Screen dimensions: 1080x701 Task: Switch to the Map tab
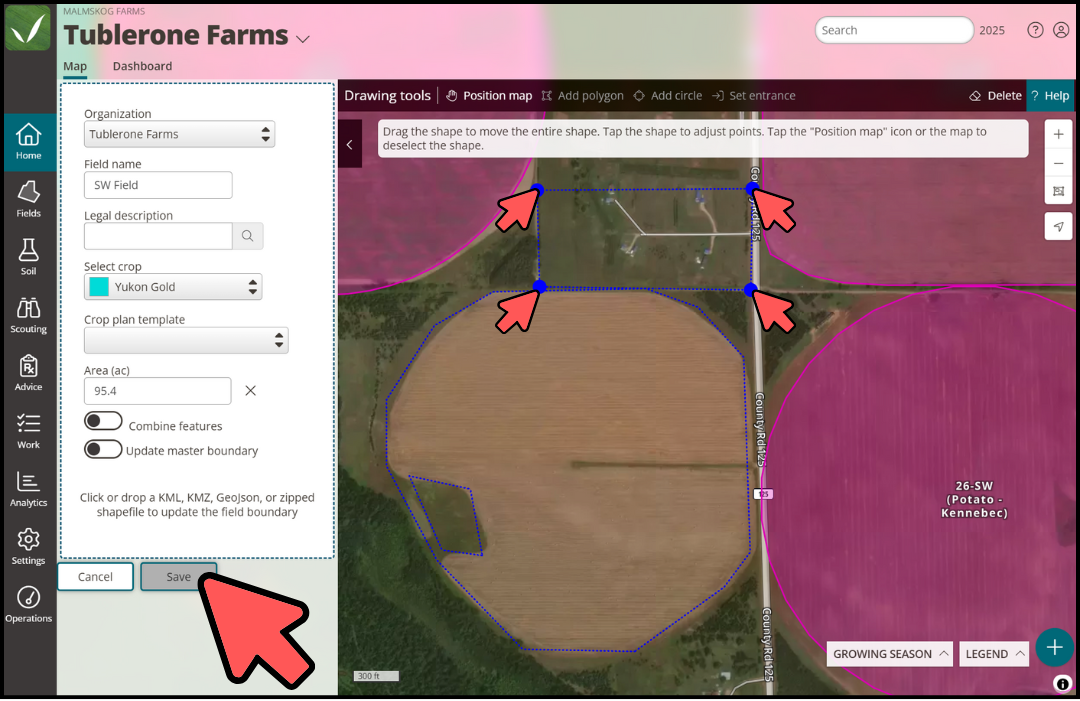point(75,66)
